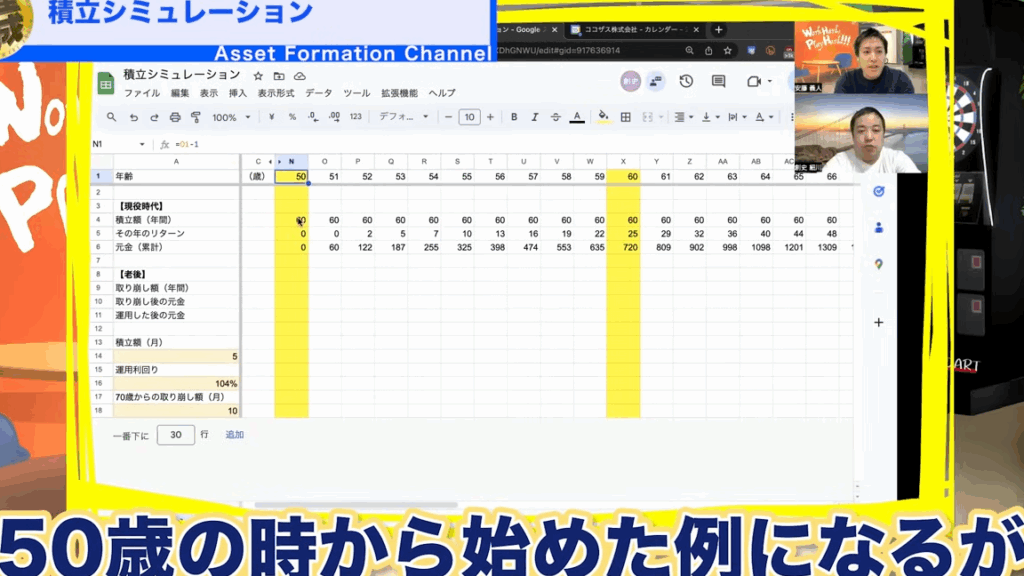This screenshot has width=1024, height=576.
Task: Open version history clock icon
Action: tap(686, 81)
